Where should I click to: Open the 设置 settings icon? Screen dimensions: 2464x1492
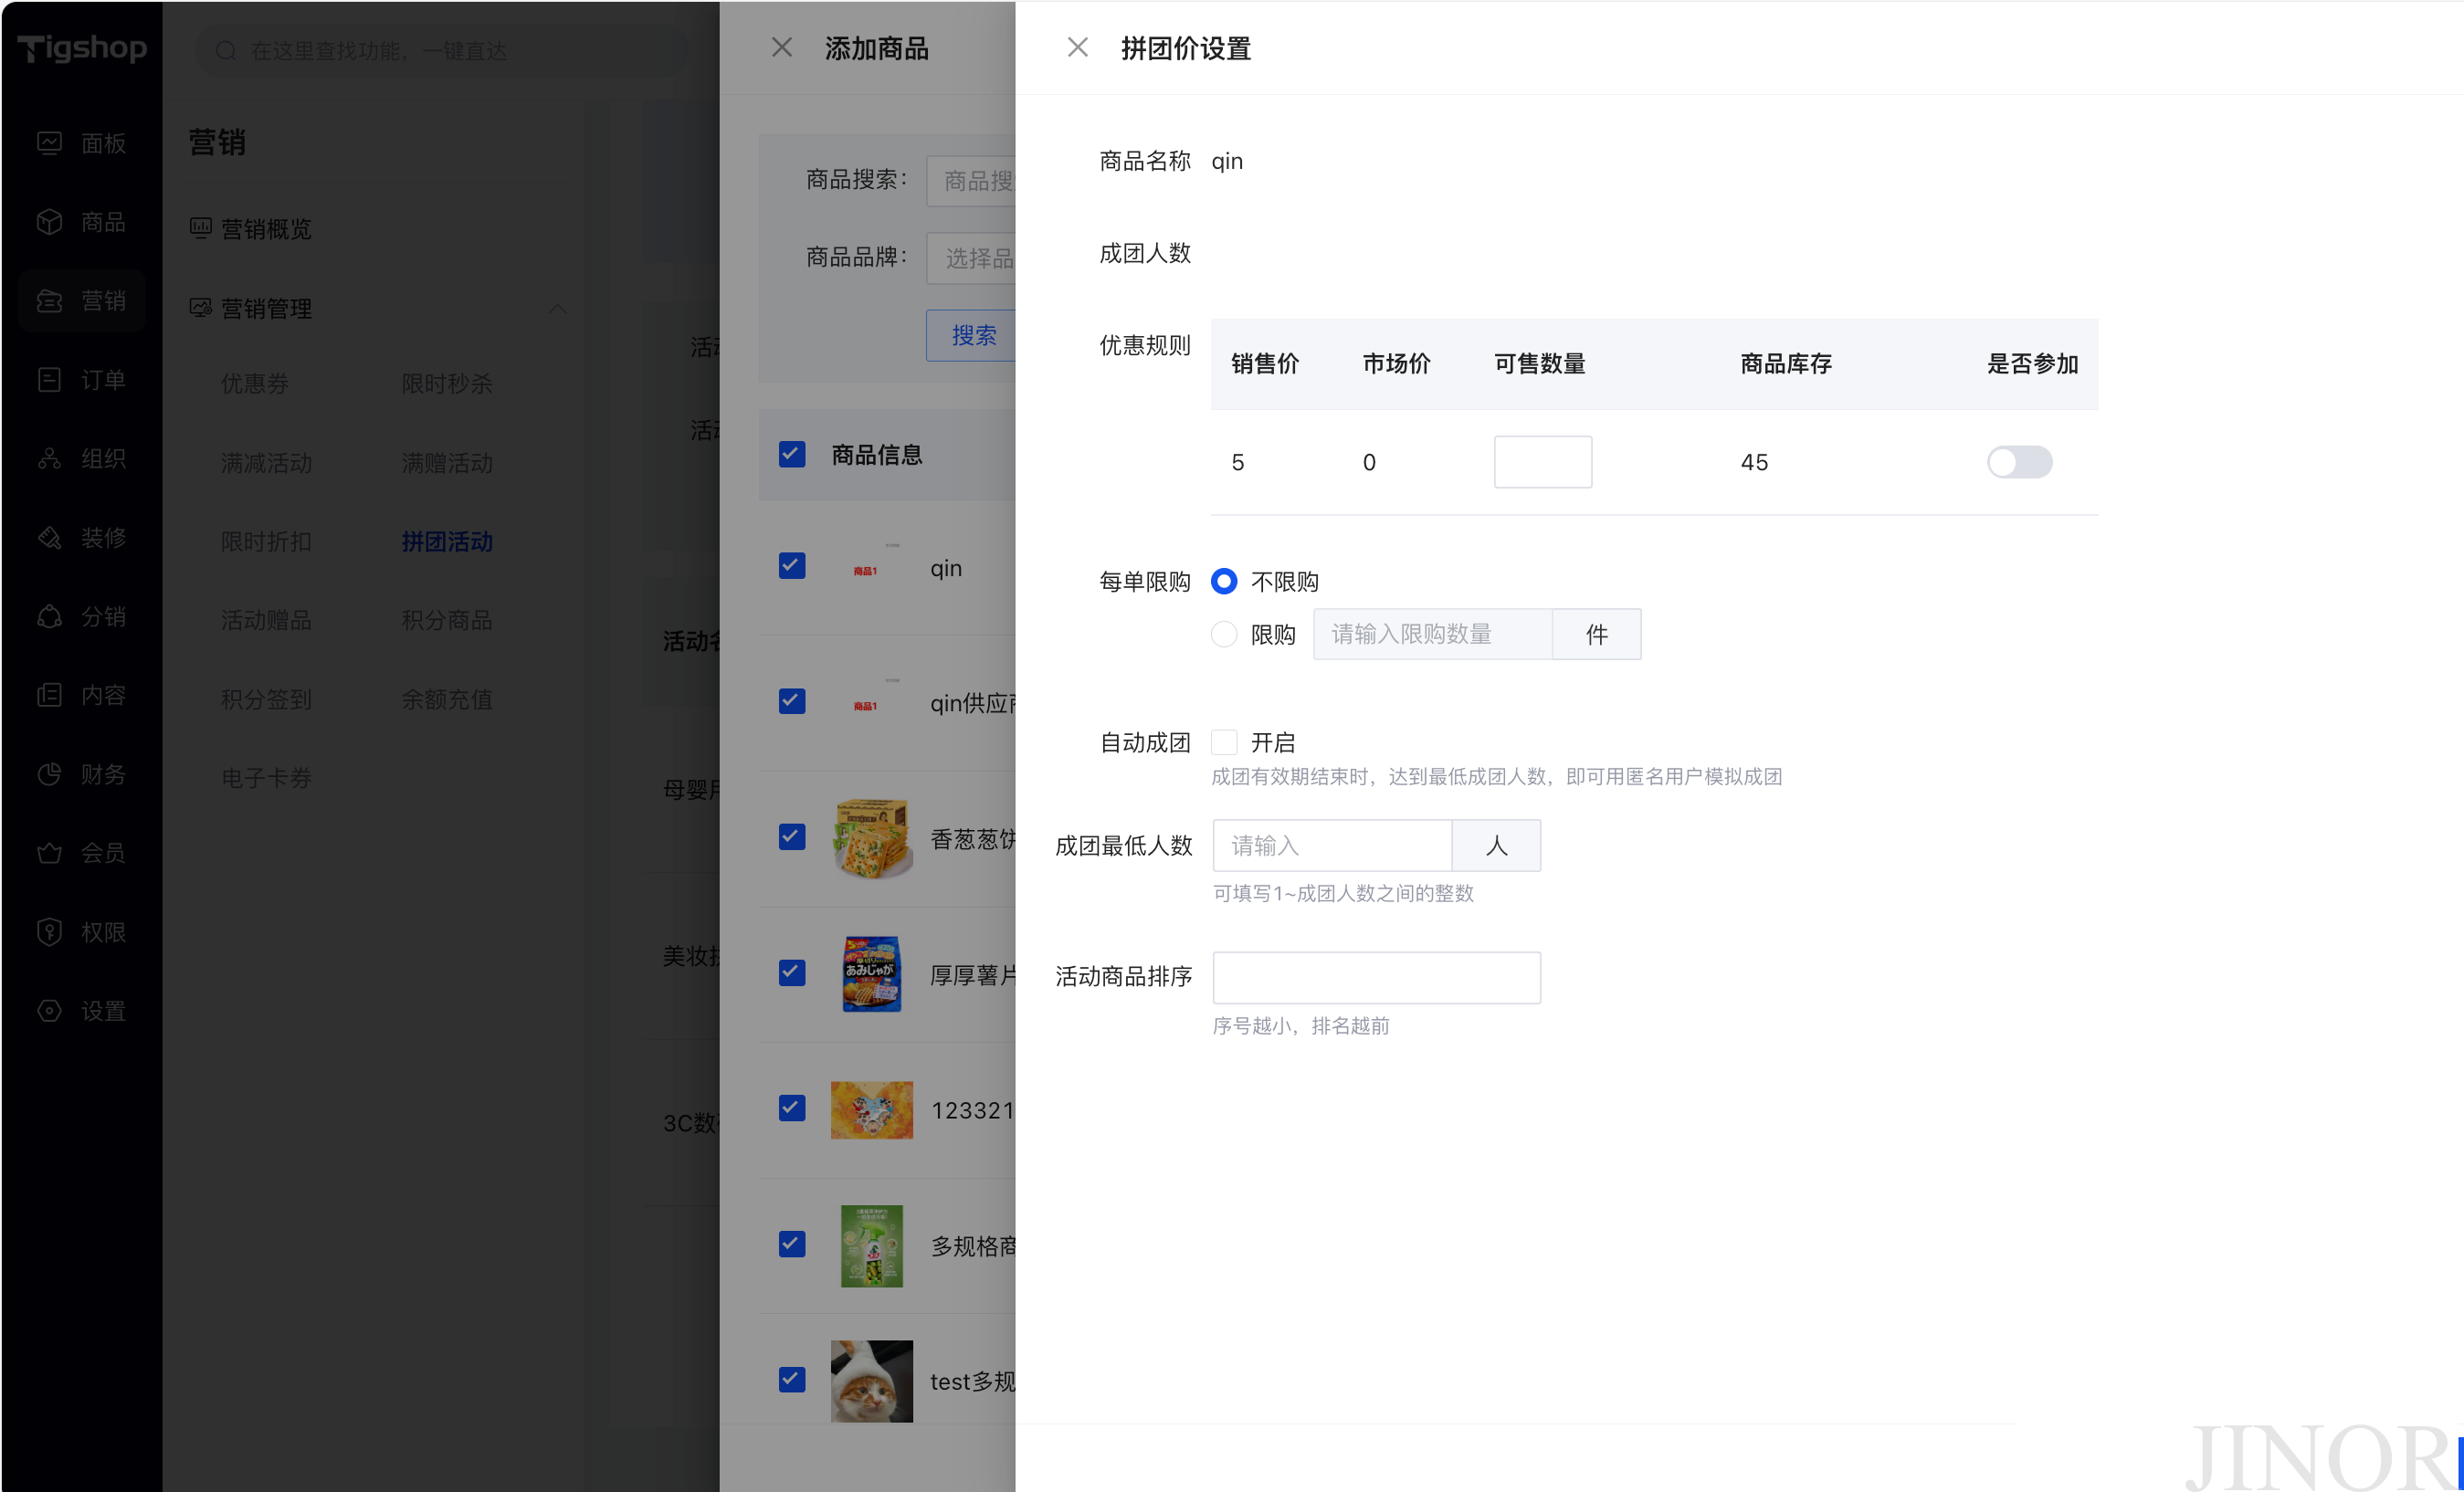(50, 1011)
